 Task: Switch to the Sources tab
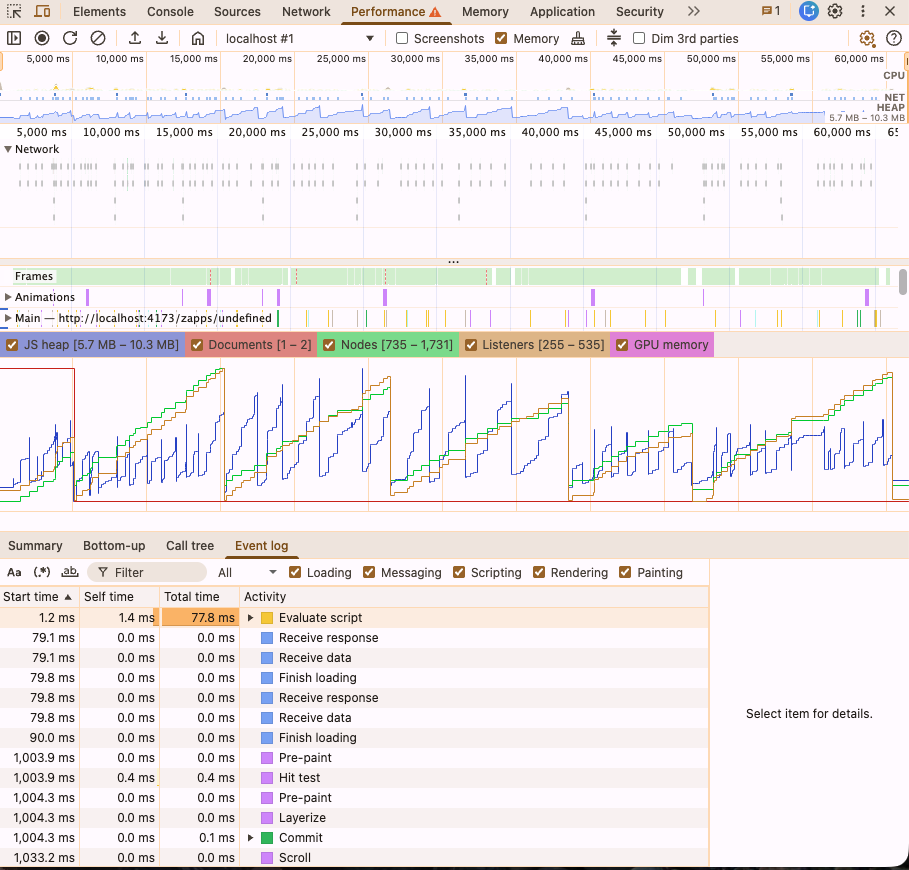237,12
